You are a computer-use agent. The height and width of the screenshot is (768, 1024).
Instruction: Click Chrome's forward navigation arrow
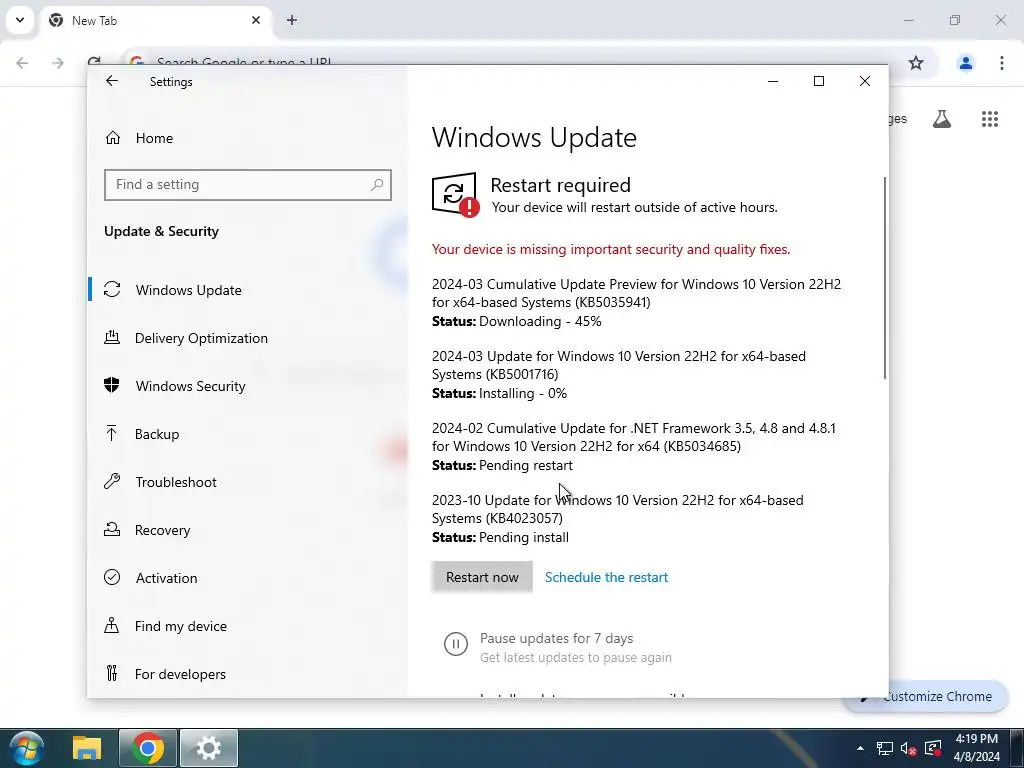click(57, 63)
